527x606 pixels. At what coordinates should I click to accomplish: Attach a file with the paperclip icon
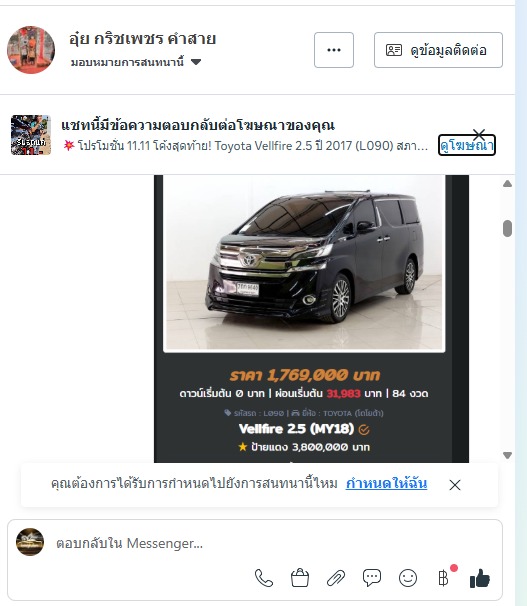336,579
